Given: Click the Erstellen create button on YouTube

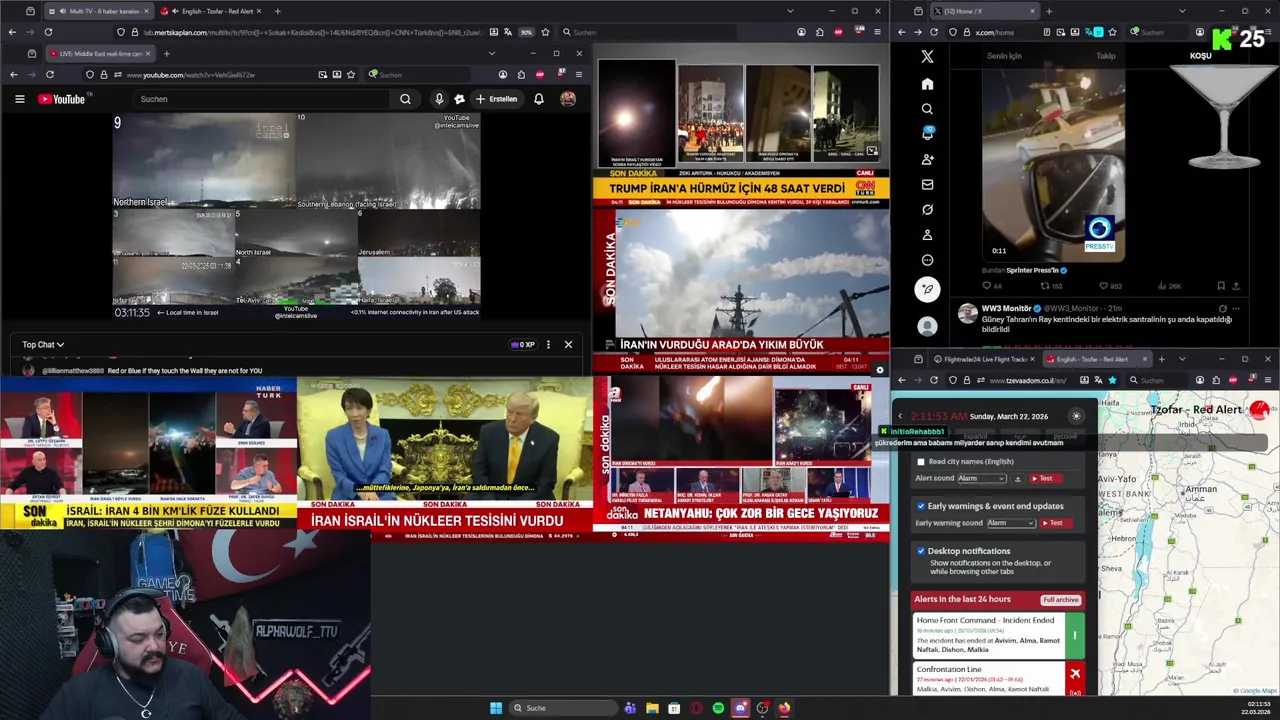Looking at the screenshot, I should tap(497, 99).
